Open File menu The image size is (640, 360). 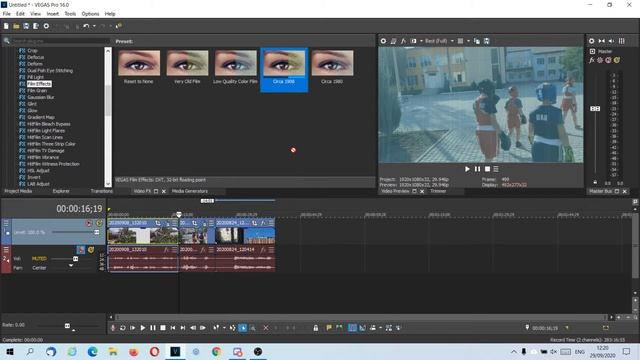pyautogui.click(x=7, y=14)
